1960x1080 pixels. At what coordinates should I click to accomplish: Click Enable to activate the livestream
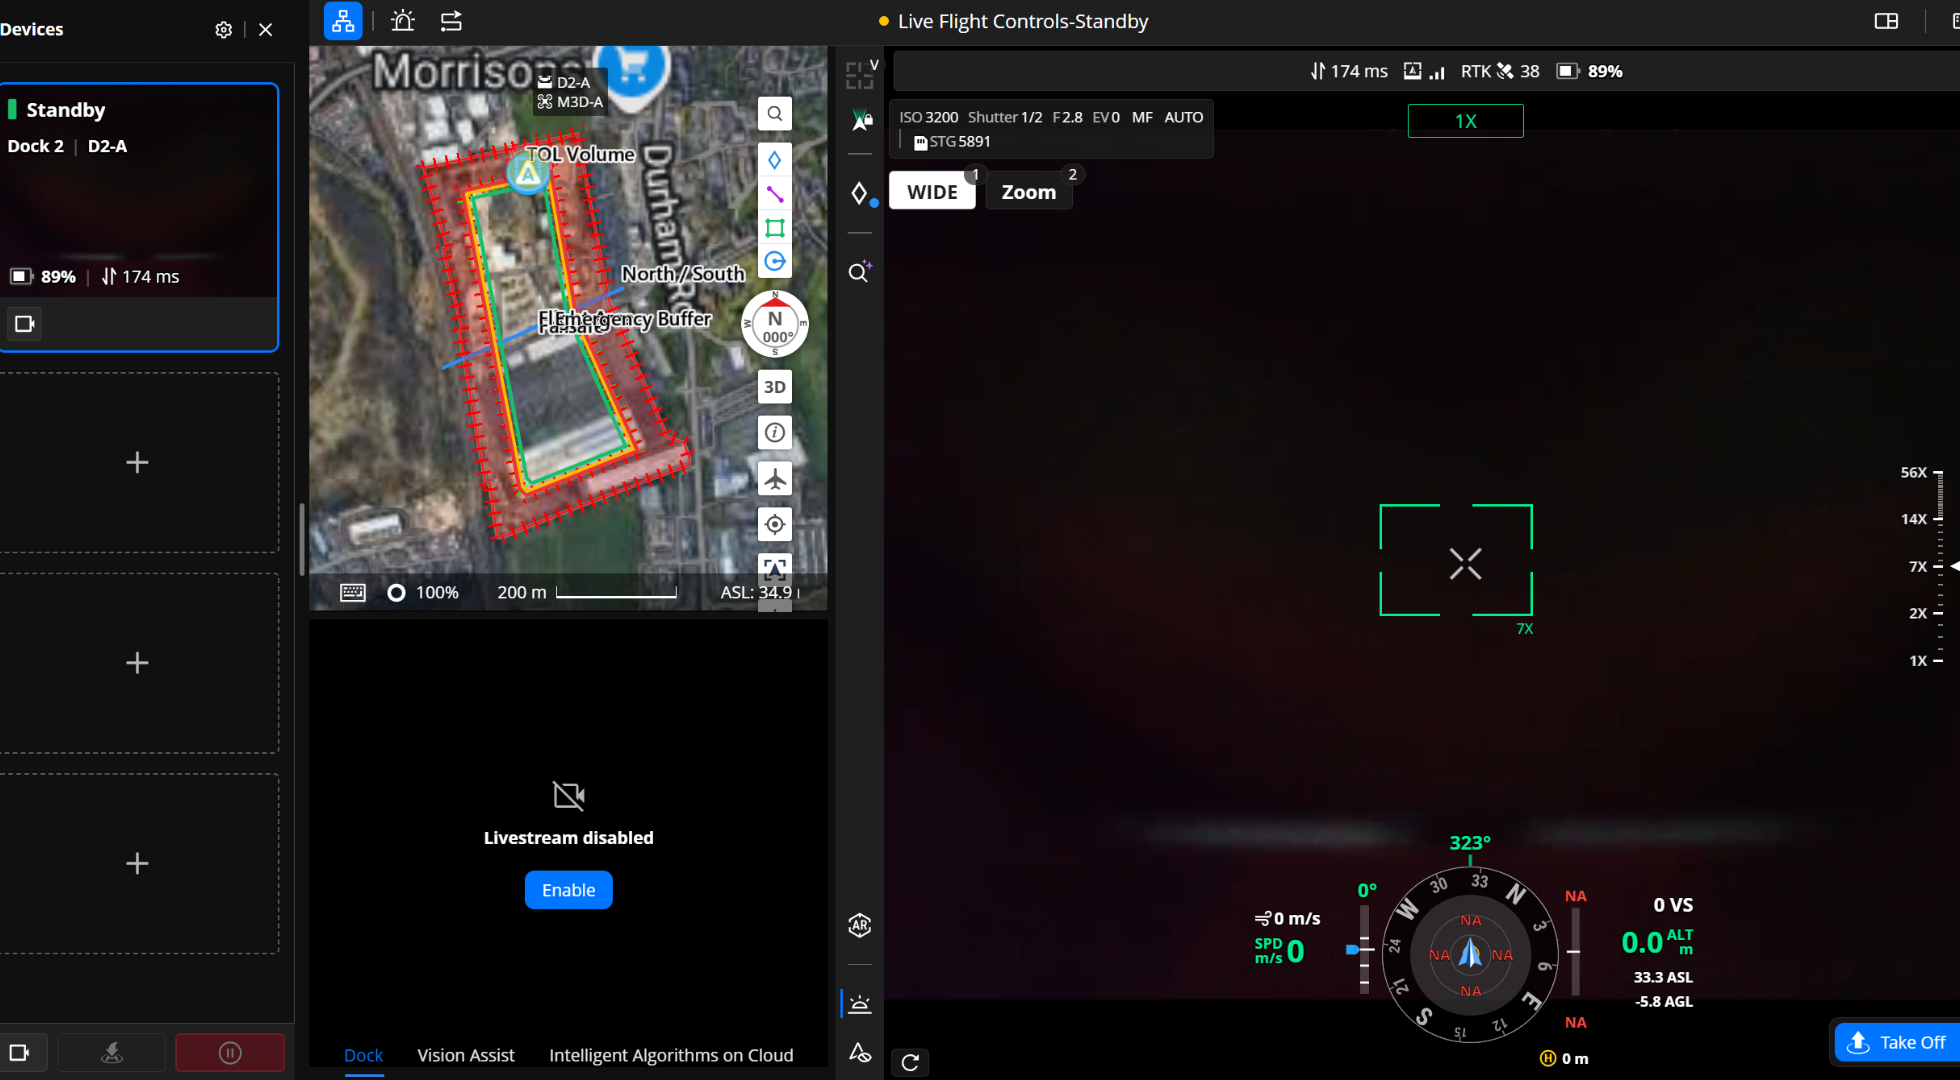coord(568,889)
